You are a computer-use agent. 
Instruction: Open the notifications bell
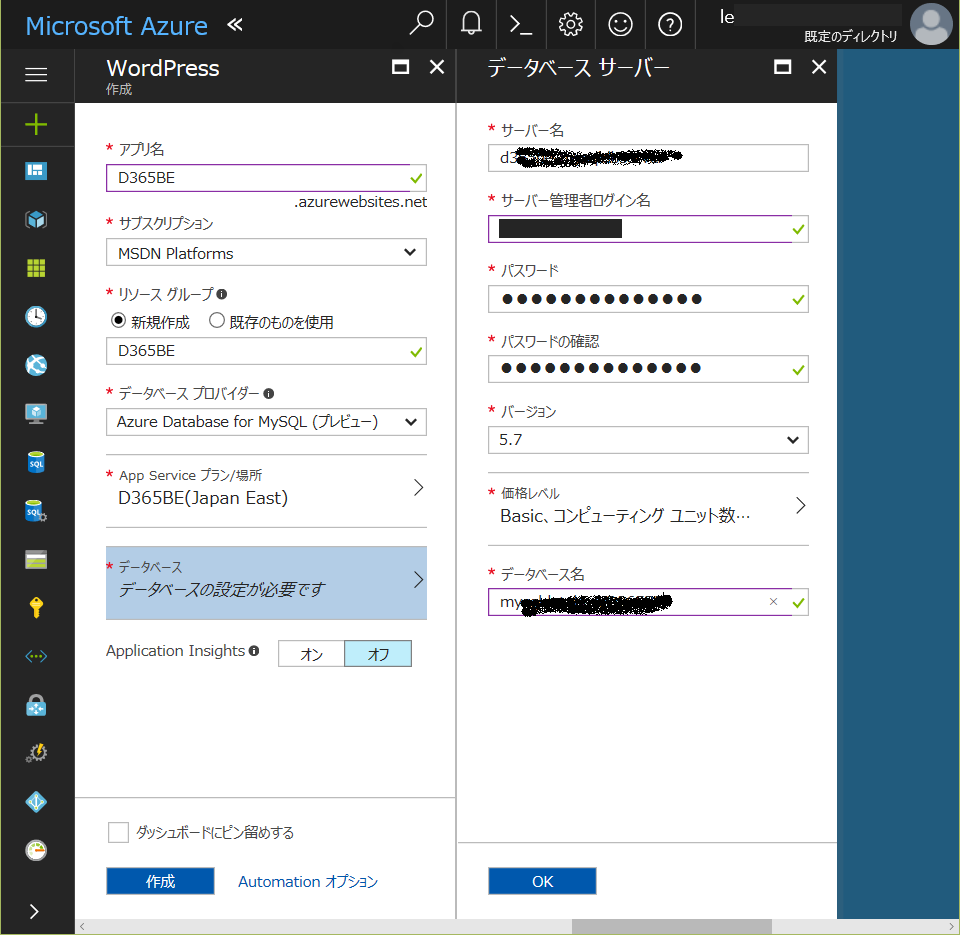(x=471, y=24)
